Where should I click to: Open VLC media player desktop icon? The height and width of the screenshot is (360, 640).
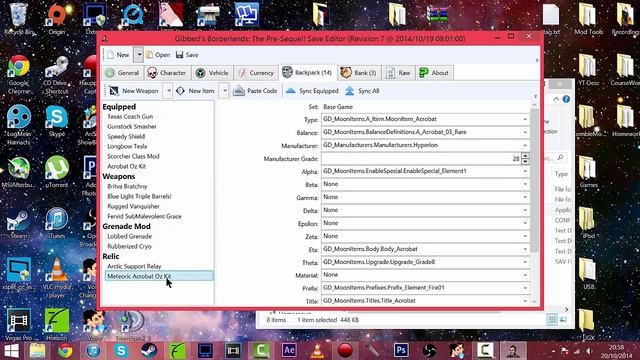coord(57,278)
